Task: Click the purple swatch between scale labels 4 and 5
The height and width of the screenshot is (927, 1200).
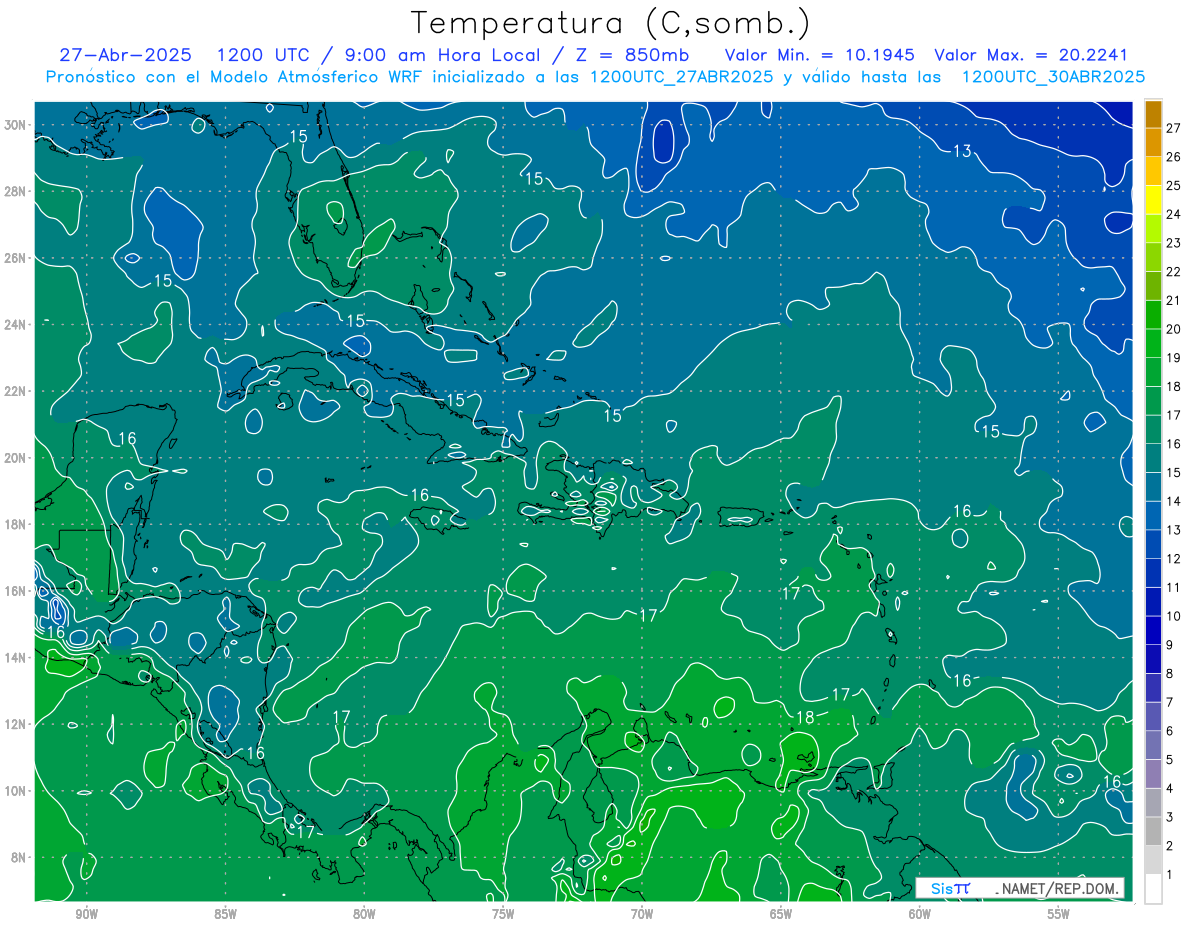Action: click(x=1153, y=774)
